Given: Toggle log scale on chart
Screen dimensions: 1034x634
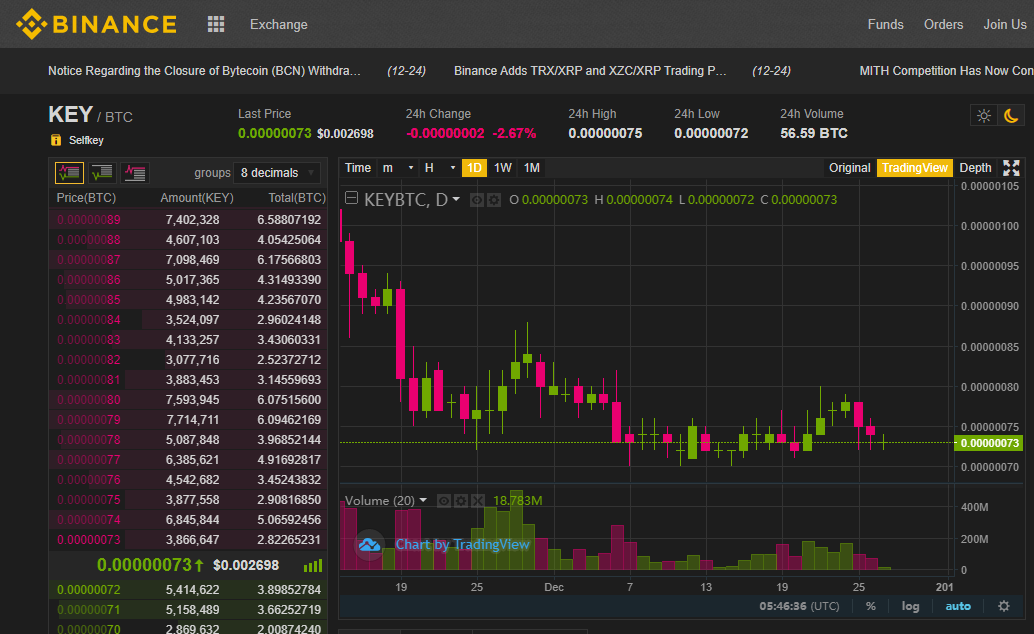Looking at the screenshot, I should pos(910,606).
